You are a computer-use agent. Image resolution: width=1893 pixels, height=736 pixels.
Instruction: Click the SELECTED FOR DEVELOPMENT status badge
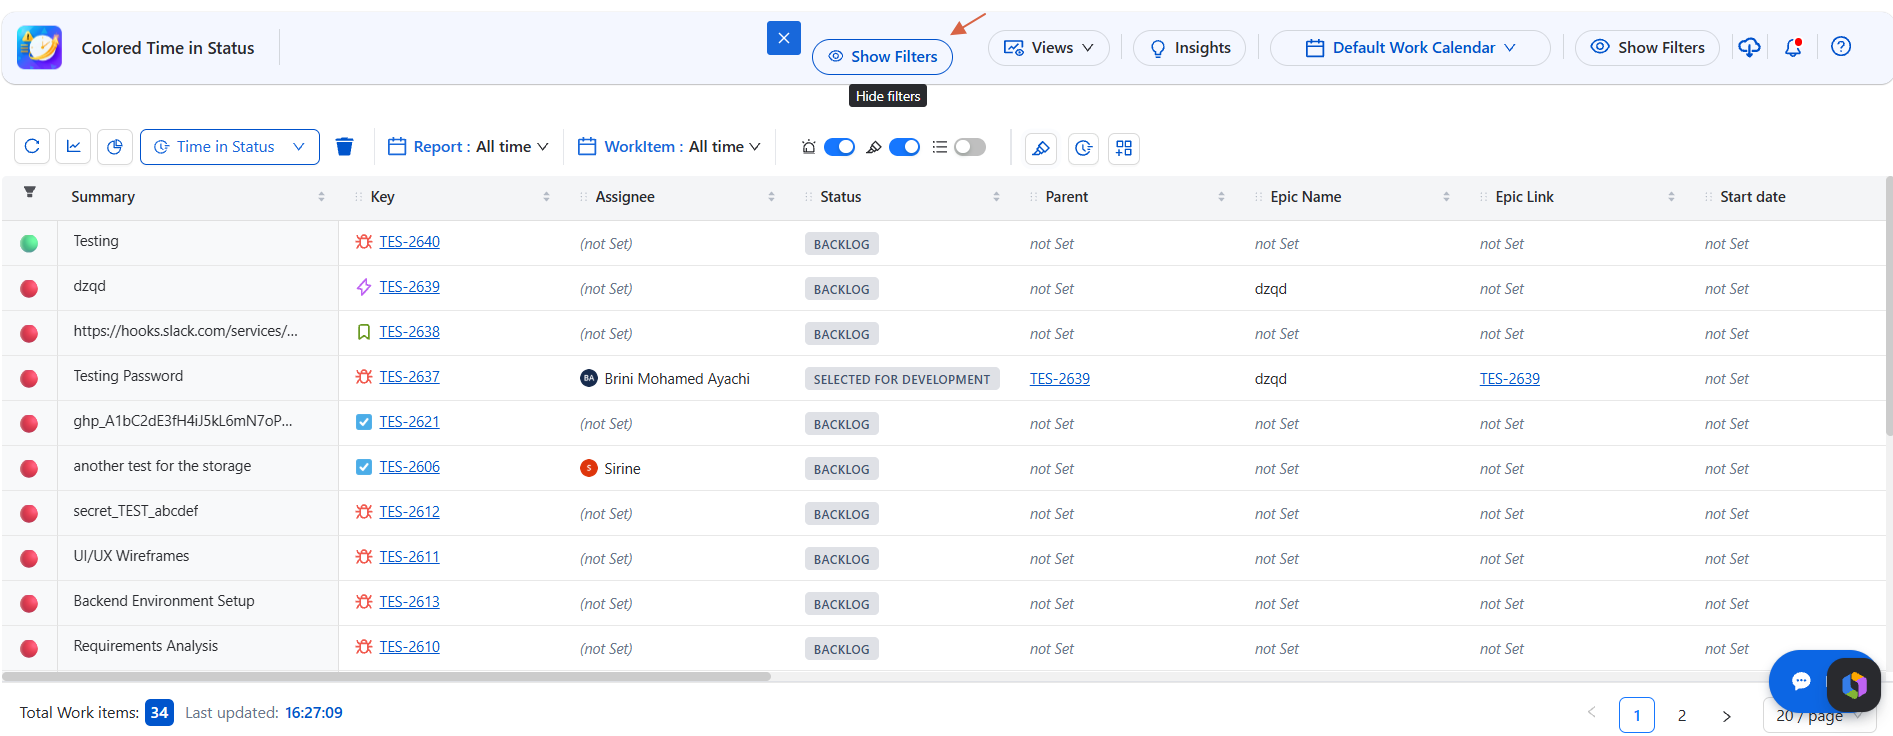click(x=902, y=379)
